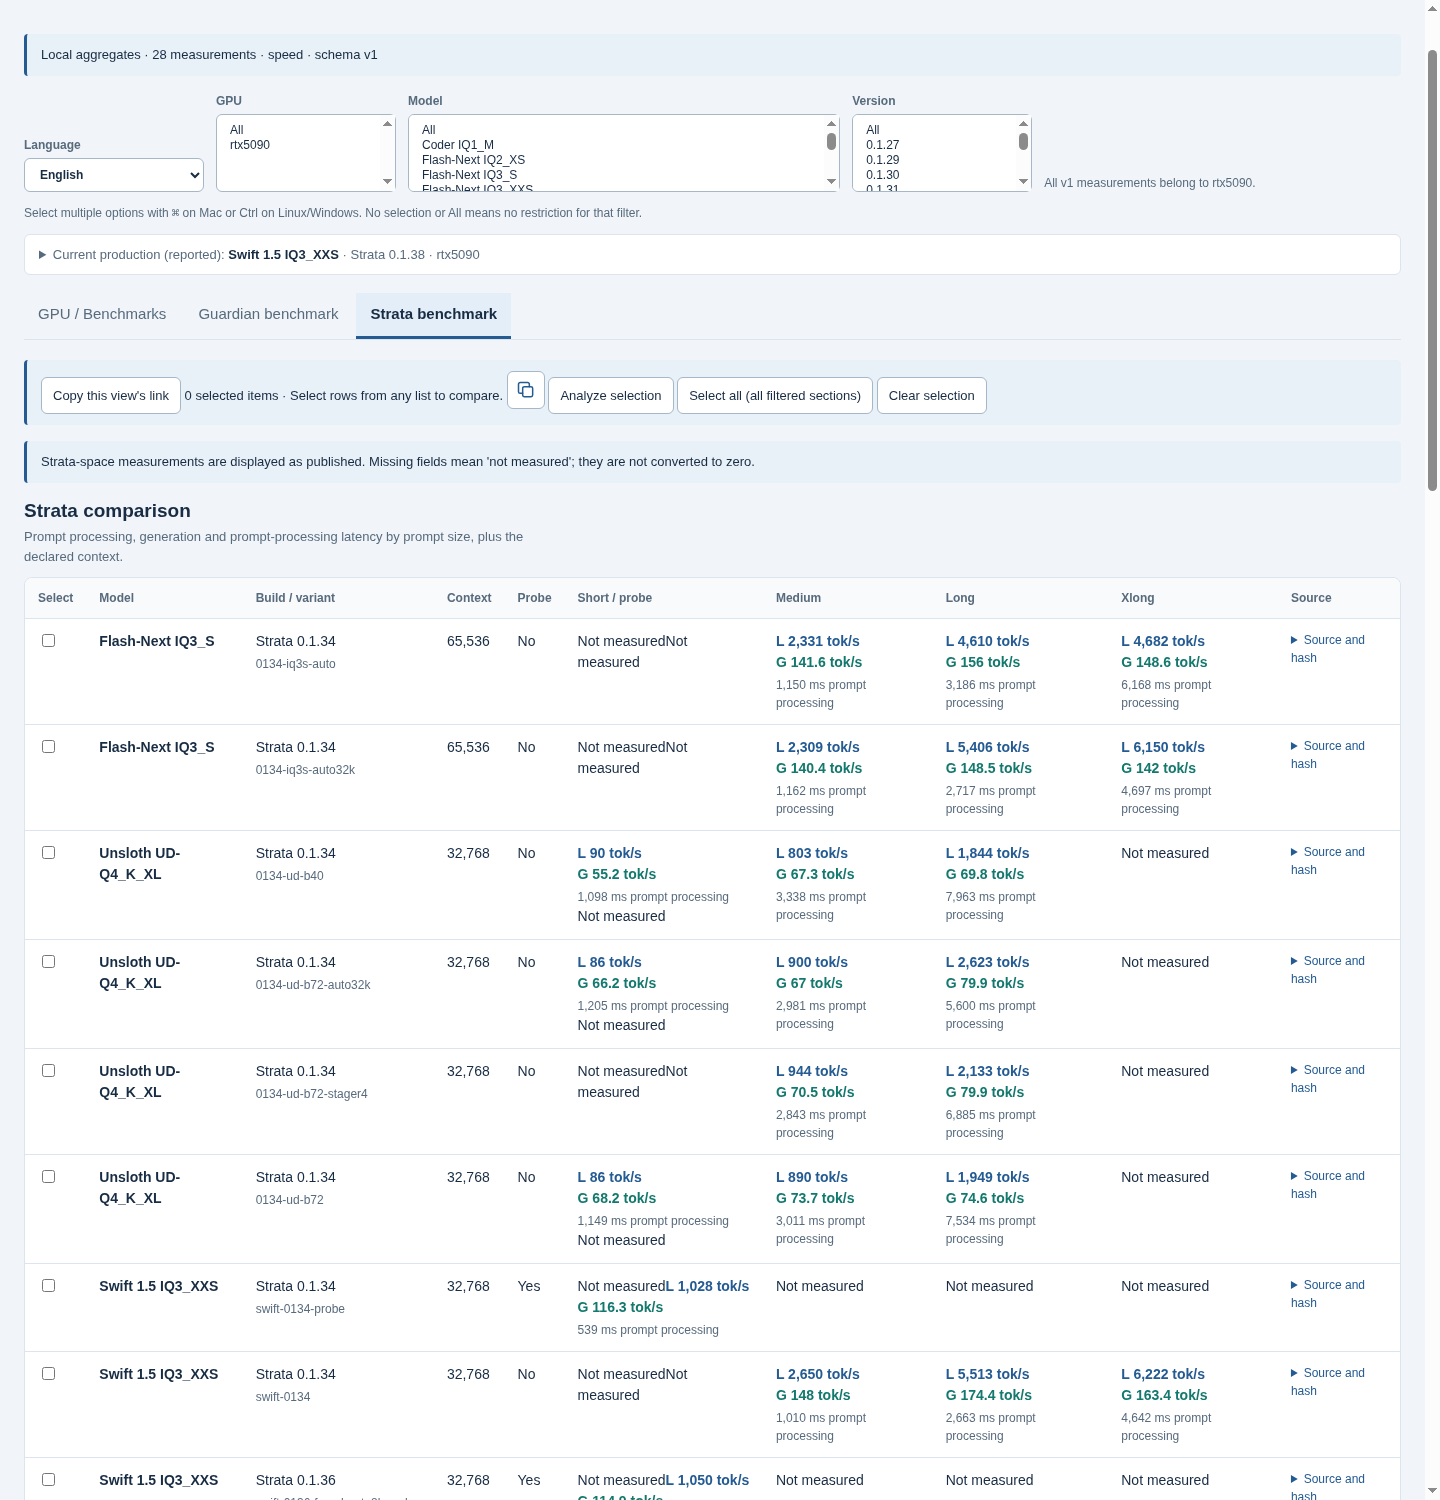Open the Language dropdown
This screenshot has height=1500, width=1440.
[x=114, y=175]
